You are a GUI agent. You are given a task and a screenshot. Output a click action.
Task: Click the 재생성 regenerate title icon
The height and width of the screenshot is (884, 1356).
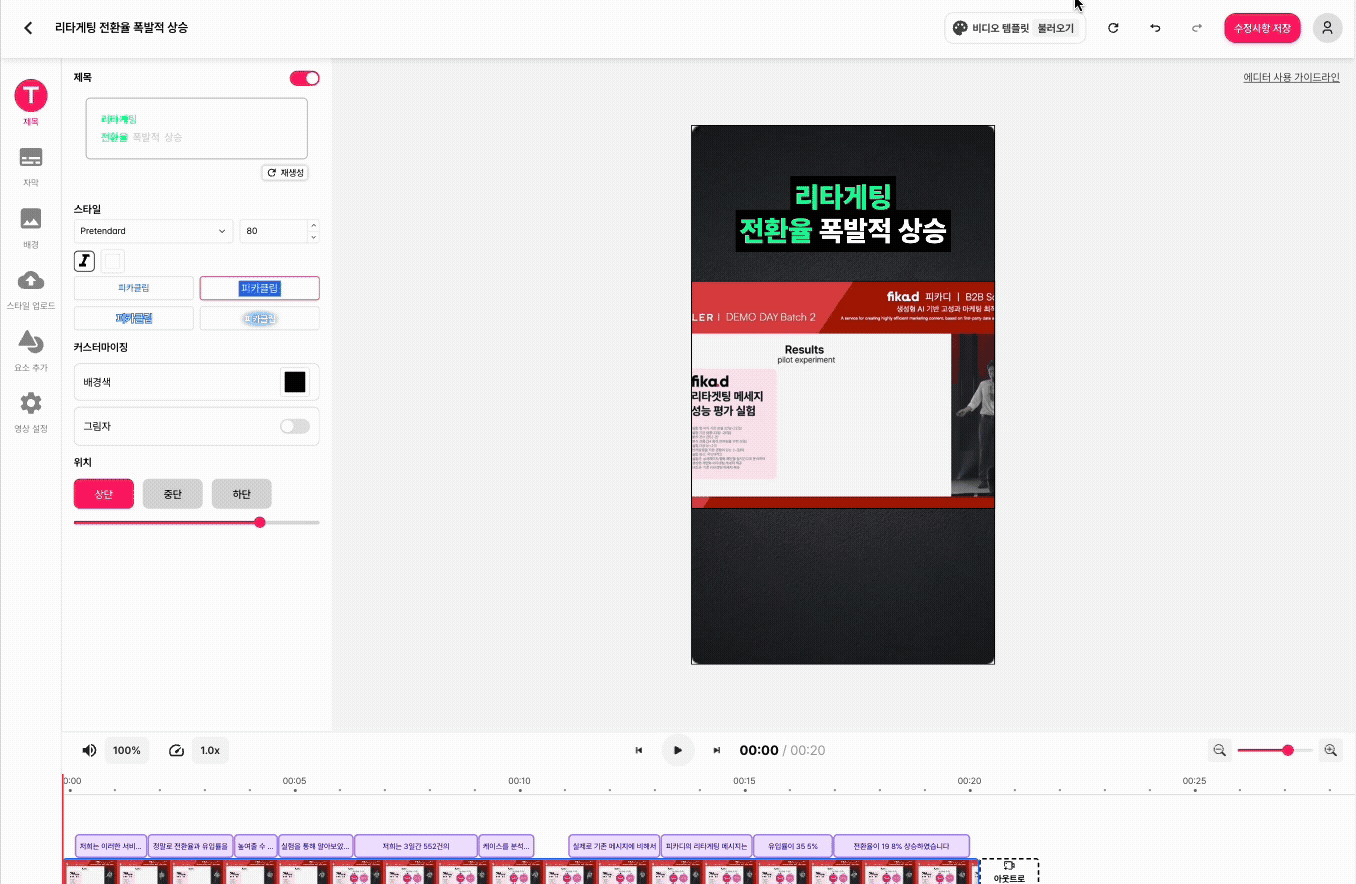tap(284, 172)
